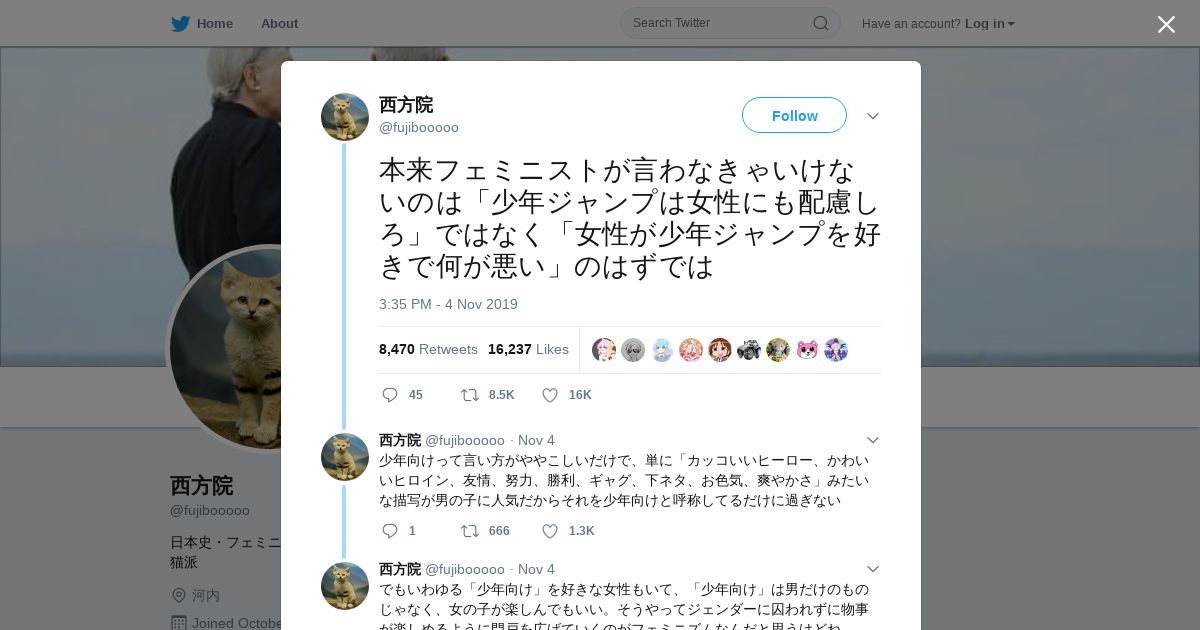1200x630 pixels.
Task: Retweet the reply showing 666 retweets
Action: click(469, 531)
